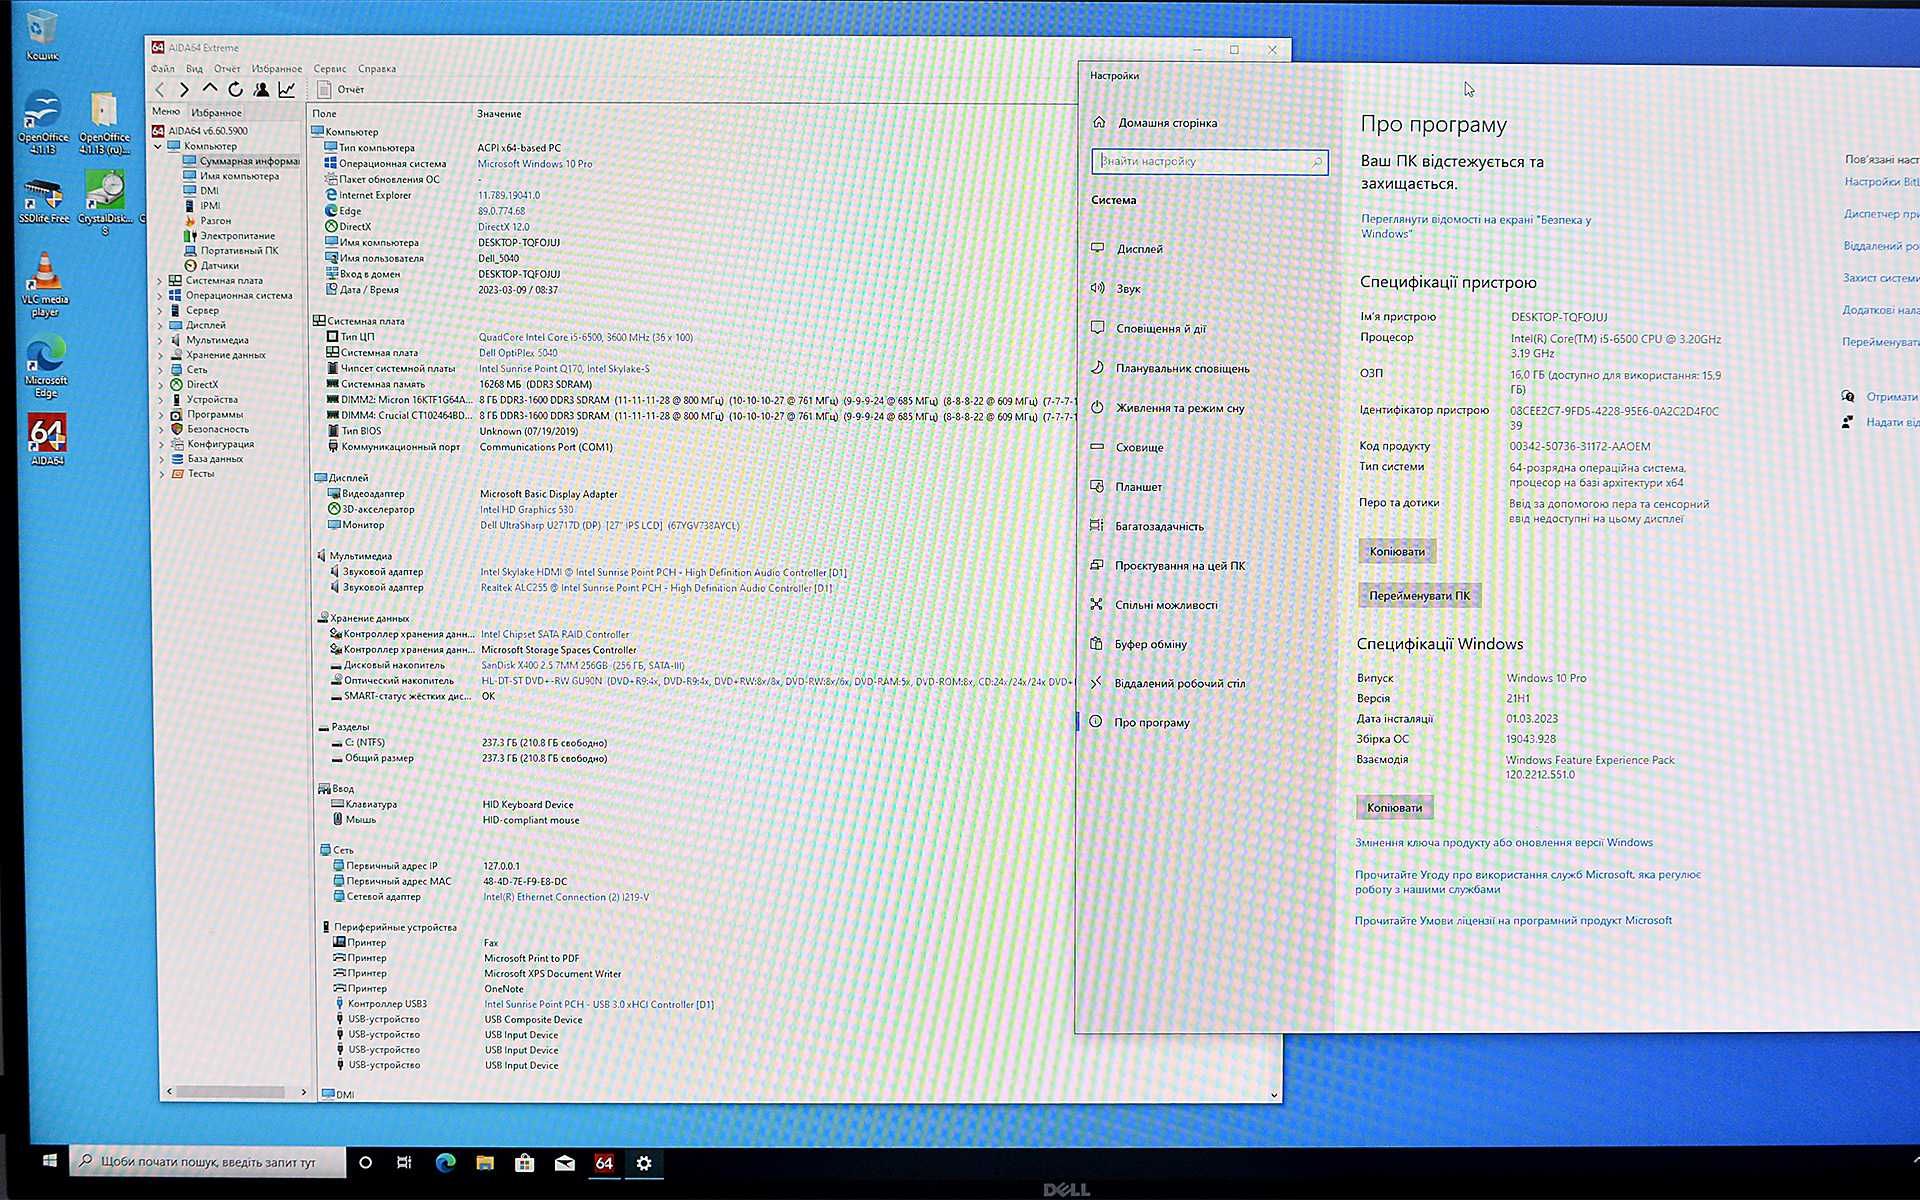This screenshot has height=1200, width=1920.
Task: Open the Віддалений робочий стіл section
Action: pyautogui.click(x=1179, y=683)
